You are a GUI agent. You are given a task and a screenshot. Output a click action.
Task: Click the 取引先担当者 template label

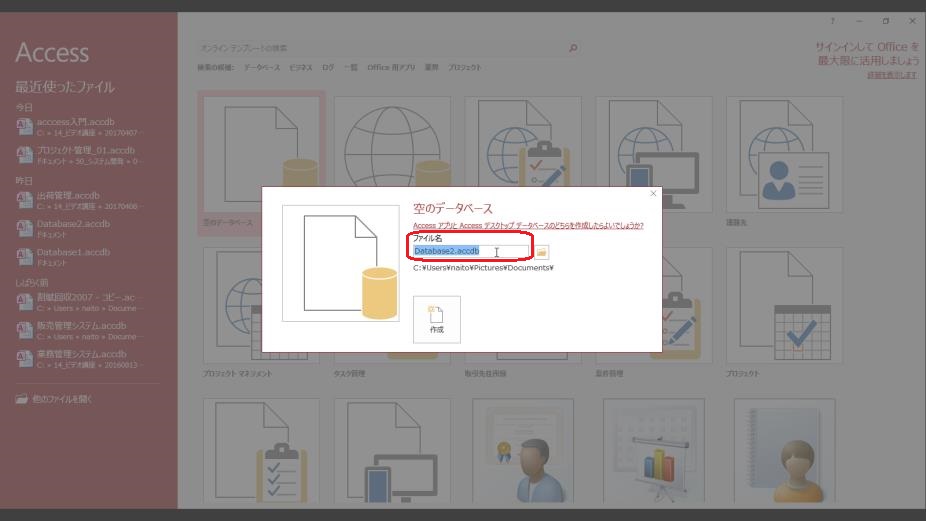(x=485, y=374)
